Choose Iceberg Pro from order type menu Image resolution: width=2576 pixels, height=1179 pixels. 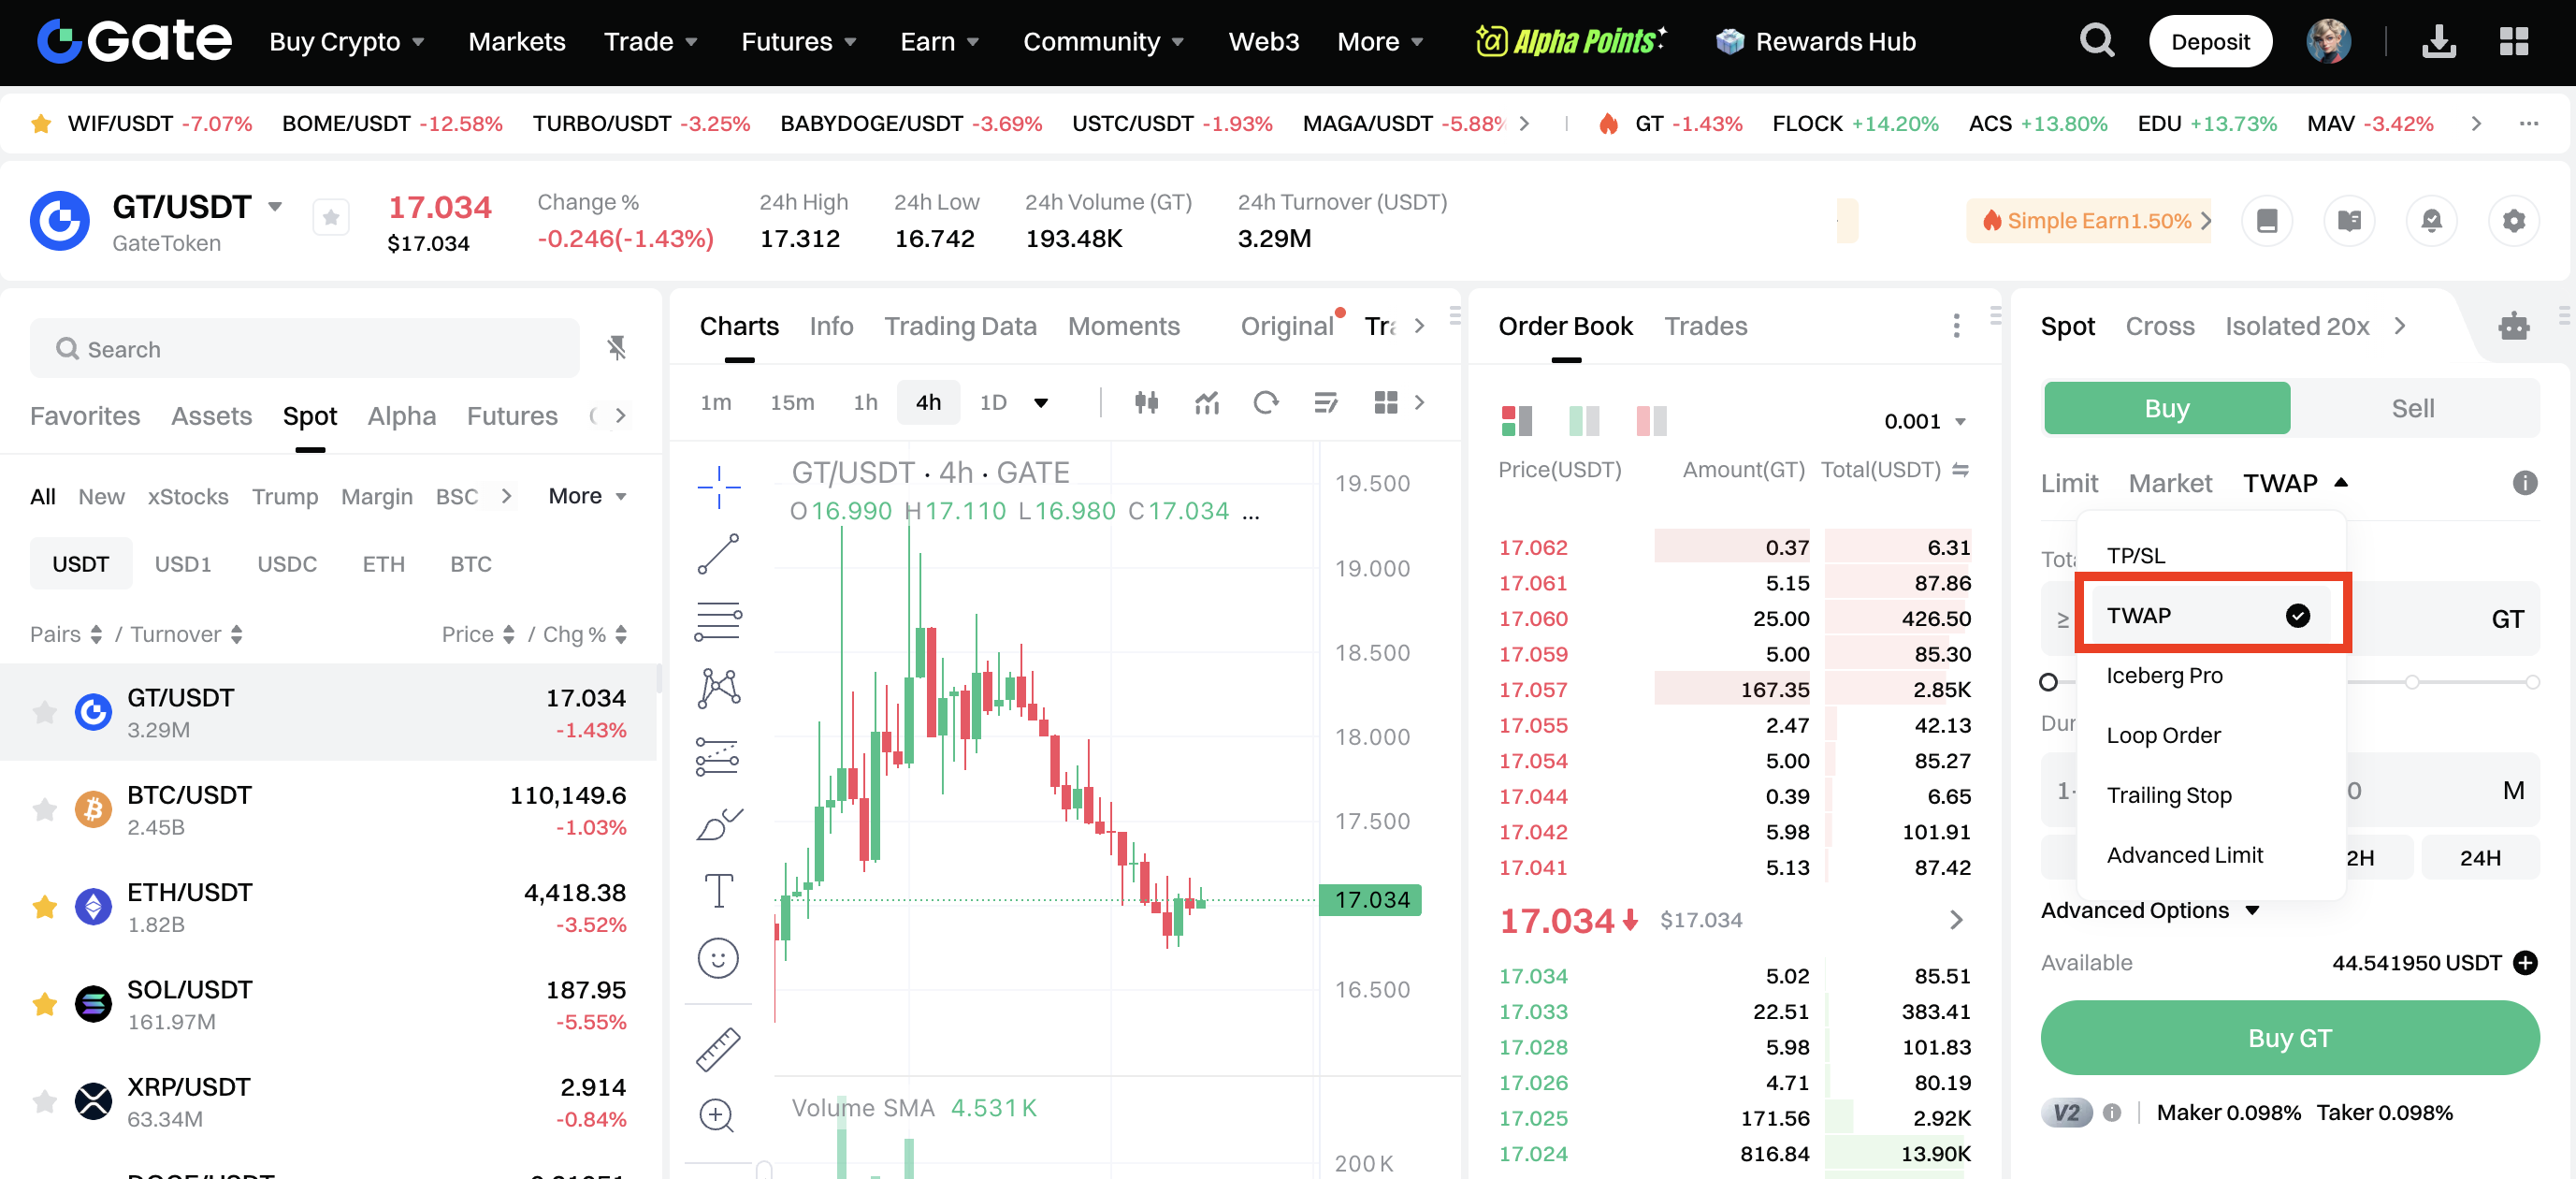tap(2164, 675)
